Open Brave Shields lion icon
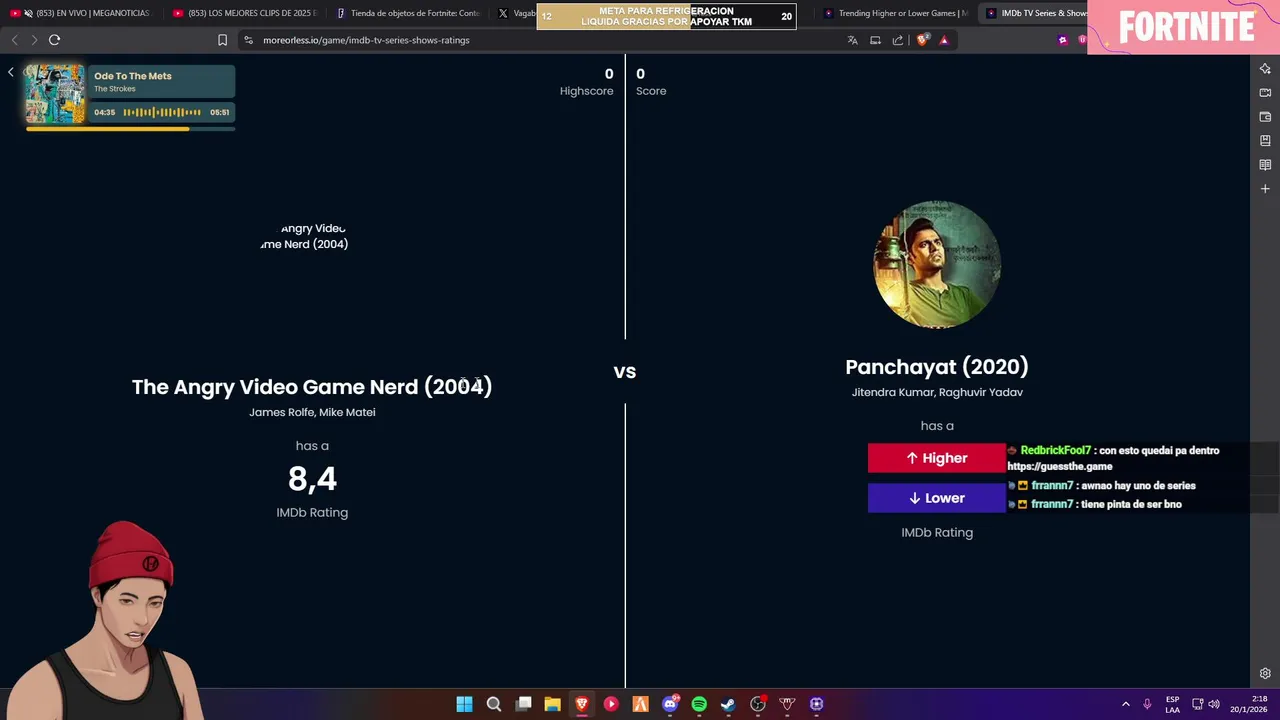 point(922,40)
